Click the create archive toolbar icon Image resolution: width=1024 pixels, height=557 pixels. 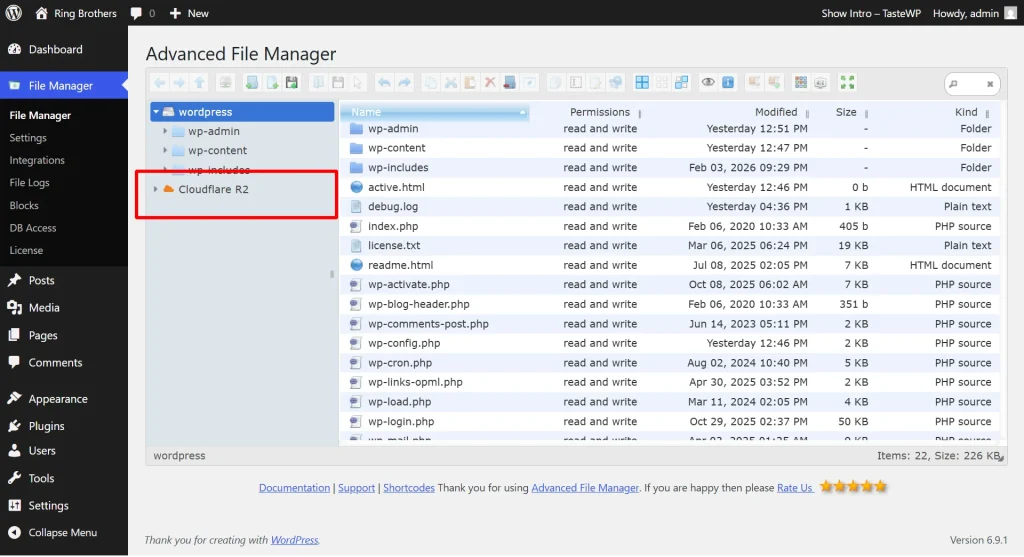point(775,82)
